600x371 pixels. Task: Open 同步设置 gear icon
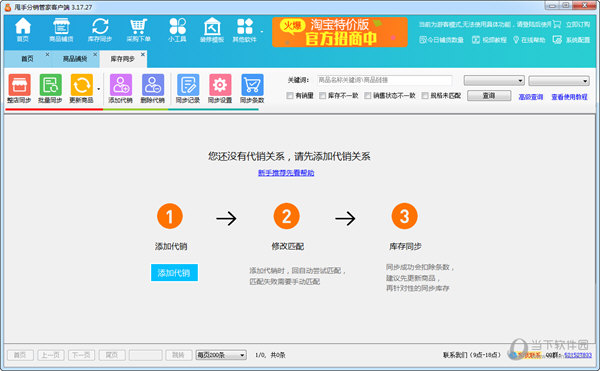220,88
